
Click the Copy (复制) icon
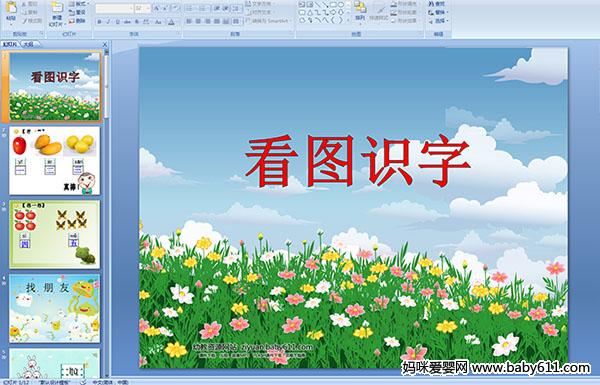tap(24, 13)
